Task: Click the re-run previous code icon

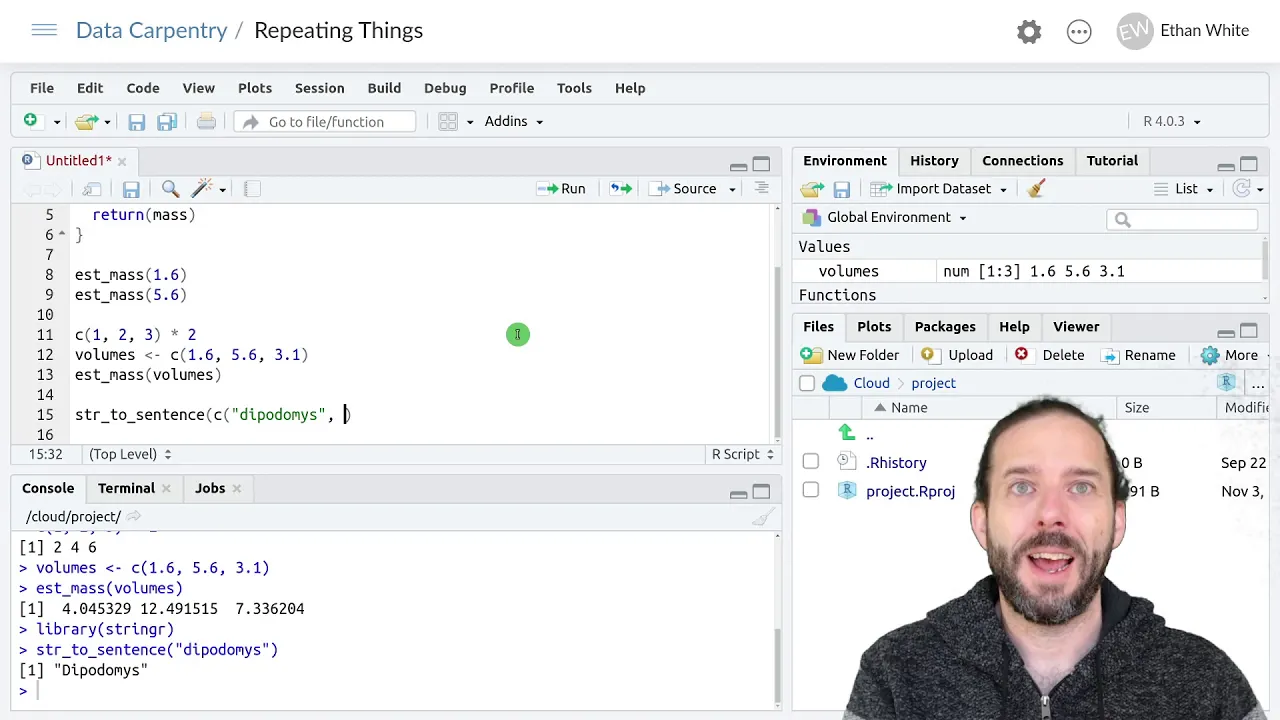Action: click(621, 189)
